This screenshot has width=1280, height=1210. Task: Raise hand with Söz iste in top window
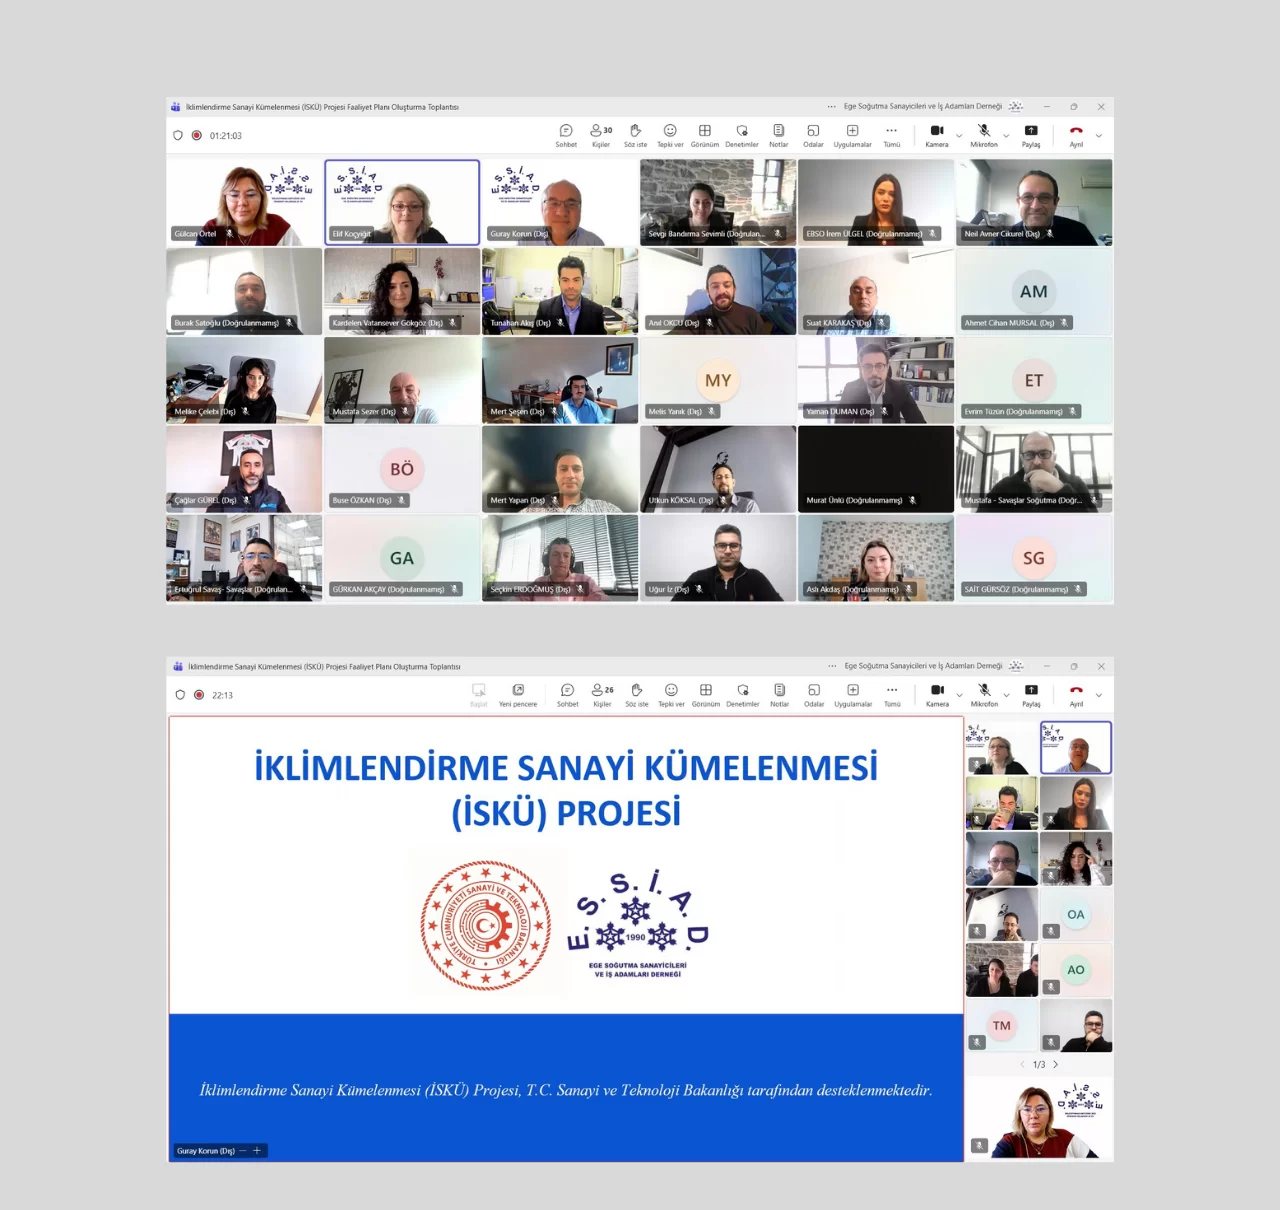tap(635, 135)
